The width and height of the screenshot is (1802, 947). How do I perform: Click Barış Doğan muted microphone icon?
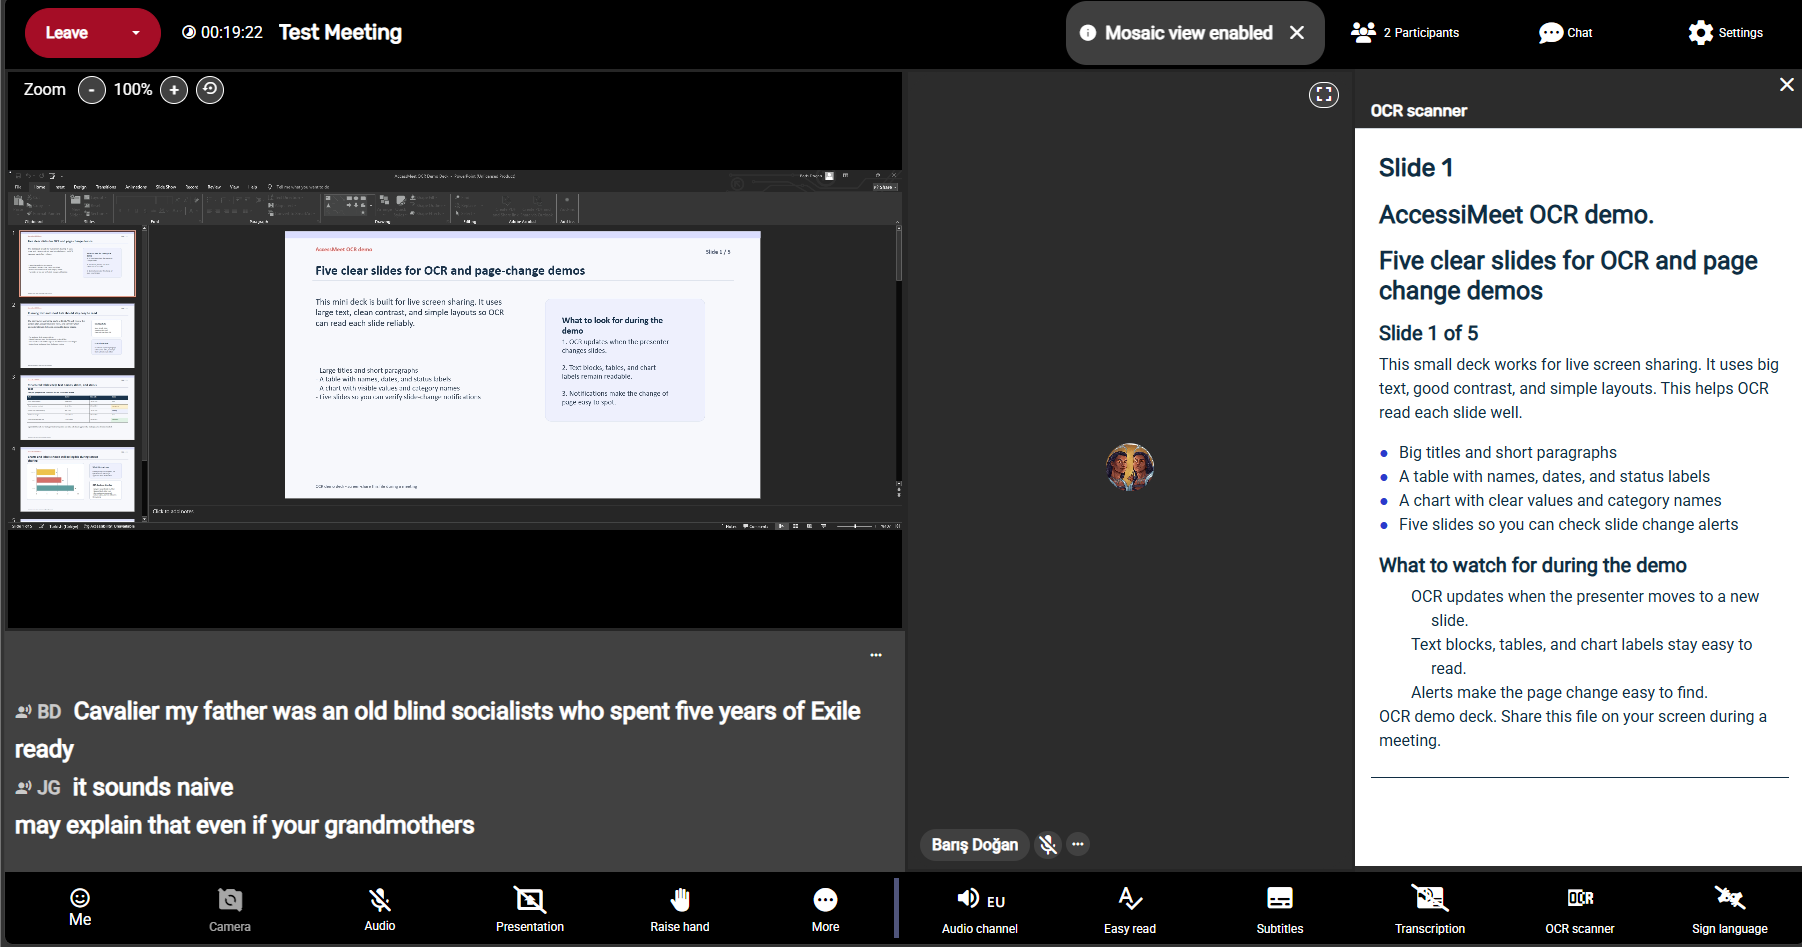(1048, 845)
